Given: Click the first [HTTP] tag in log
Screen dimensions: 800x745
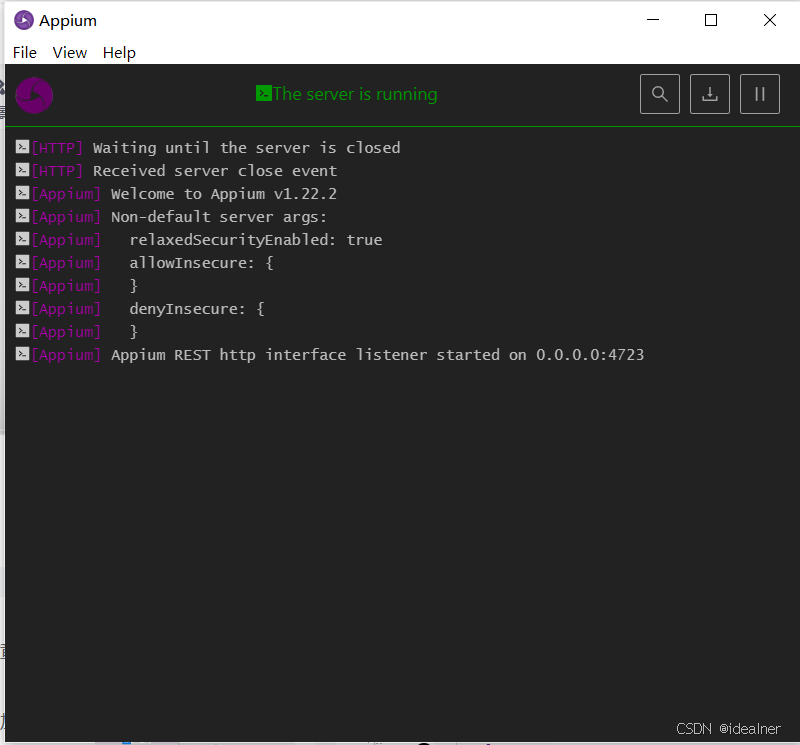Looking at the screenshot, I should click(57, 148).
